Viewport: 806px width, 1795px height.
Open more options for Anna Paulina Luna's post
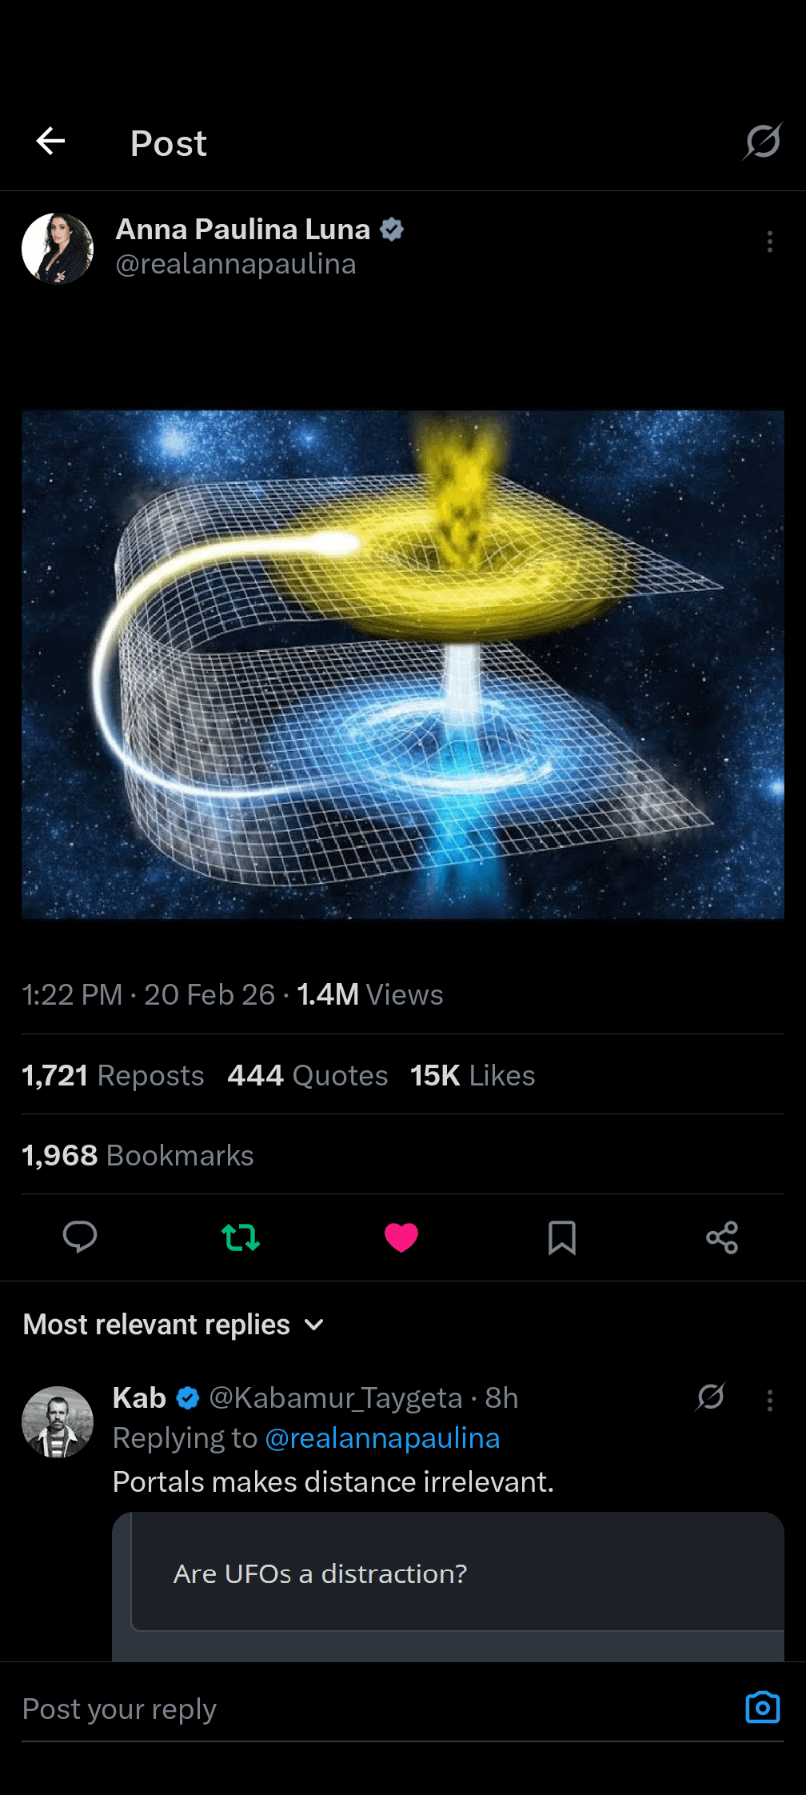(769, 242)
